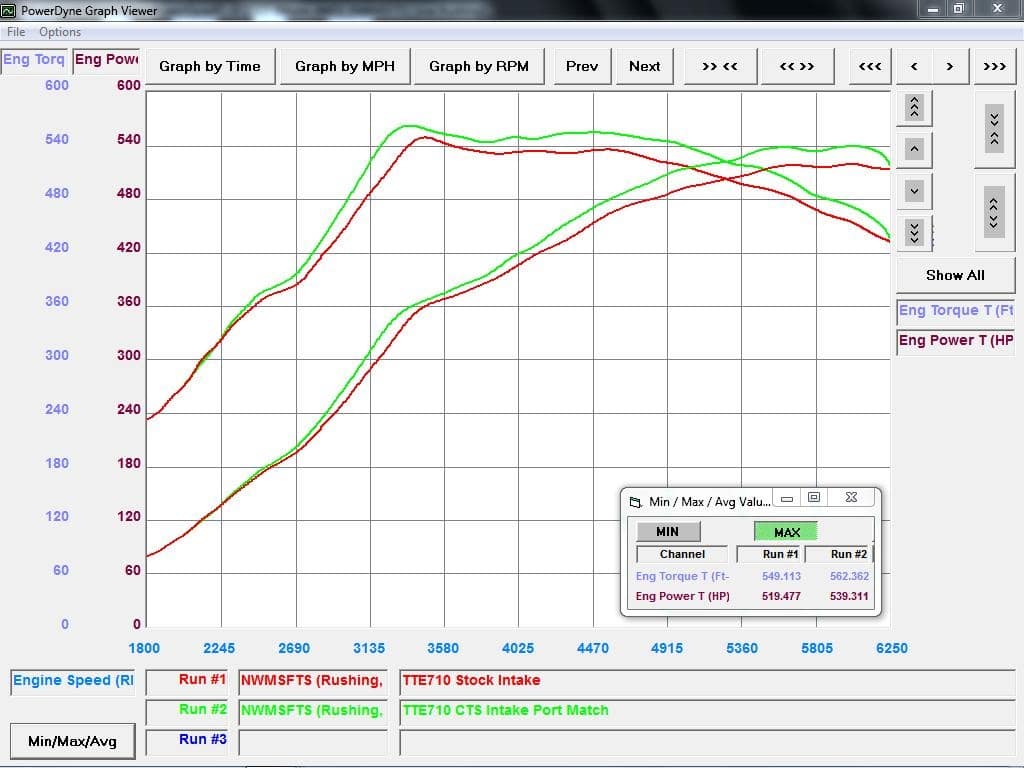Click the "<<<" fast-rewind arrow icon
Screen dimensions: 1024x768
(x=869, y=66)
